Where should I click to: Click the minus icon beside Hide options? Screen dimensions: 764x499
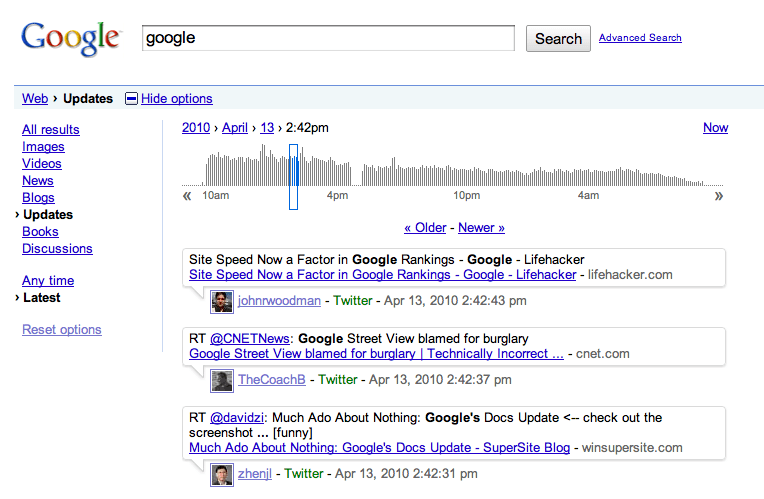pos(132,99)
